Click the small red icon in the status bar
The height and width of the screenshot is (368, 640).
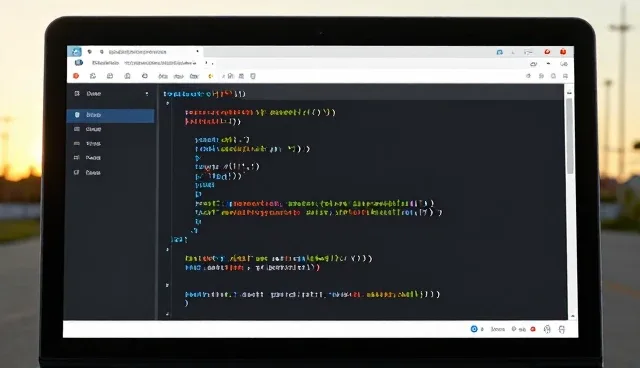[x=533, y=329]
